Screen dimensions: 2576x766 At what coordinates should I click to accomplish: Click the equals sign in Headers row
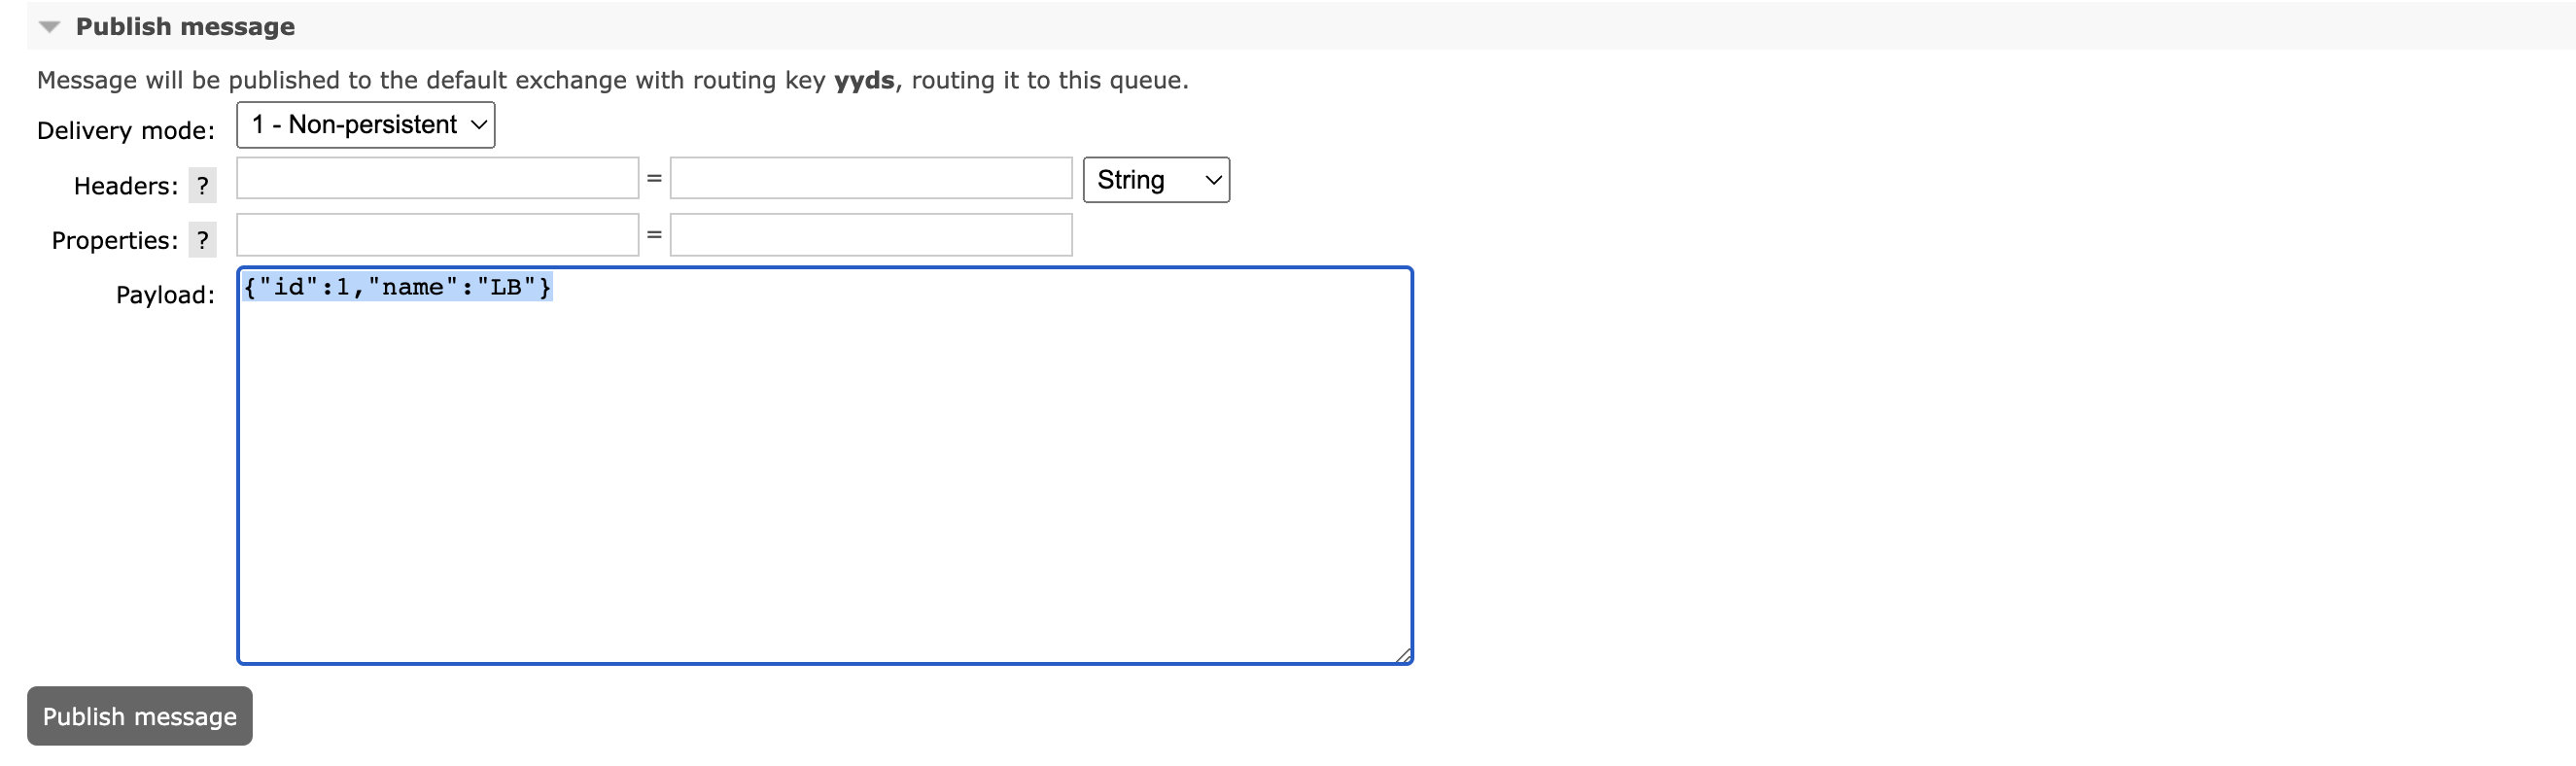click(654, 179)
